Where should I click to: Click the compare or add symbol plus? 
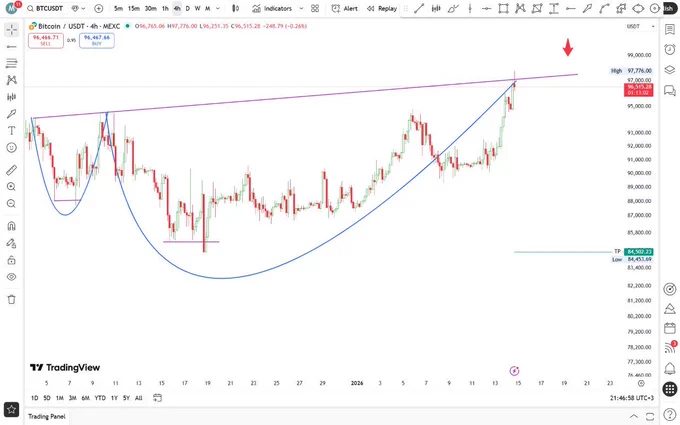tap(98, 8)
